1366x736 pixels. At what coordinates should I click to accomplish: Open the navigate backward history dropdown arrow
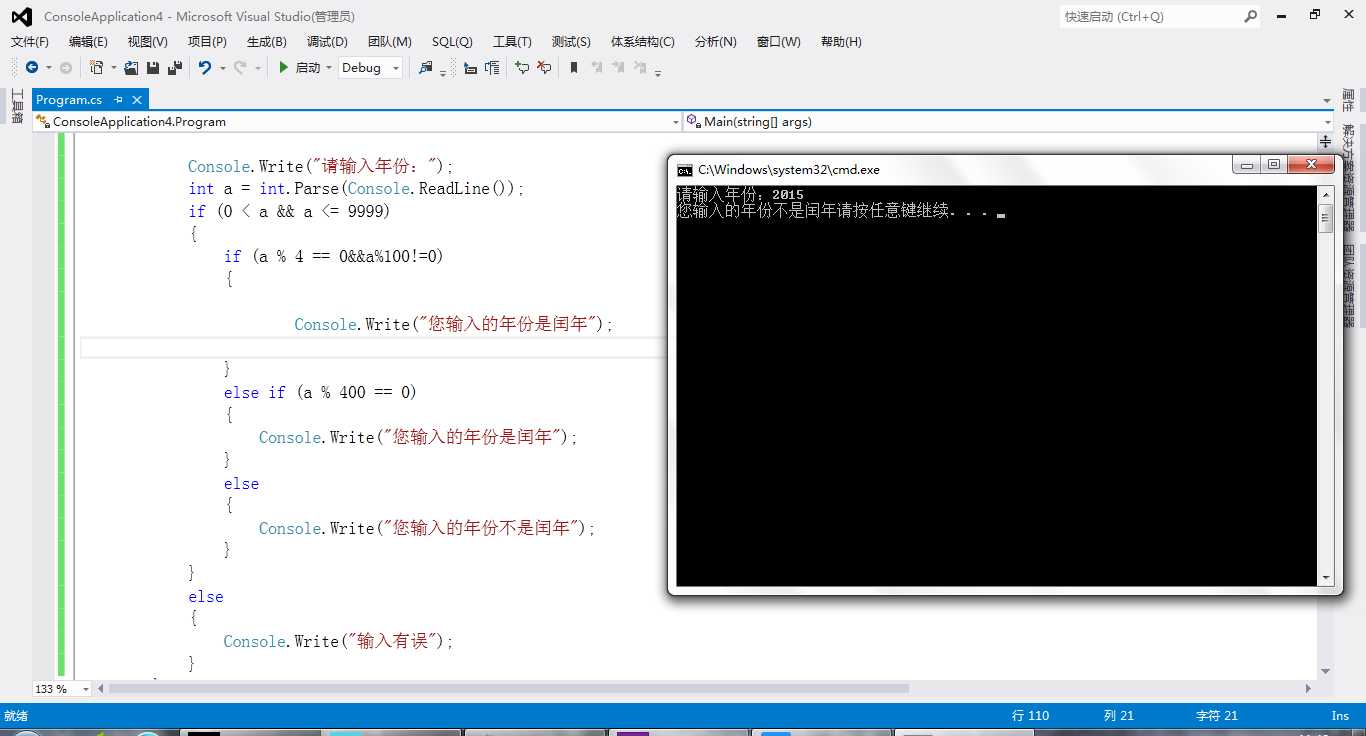click(48, 68)
